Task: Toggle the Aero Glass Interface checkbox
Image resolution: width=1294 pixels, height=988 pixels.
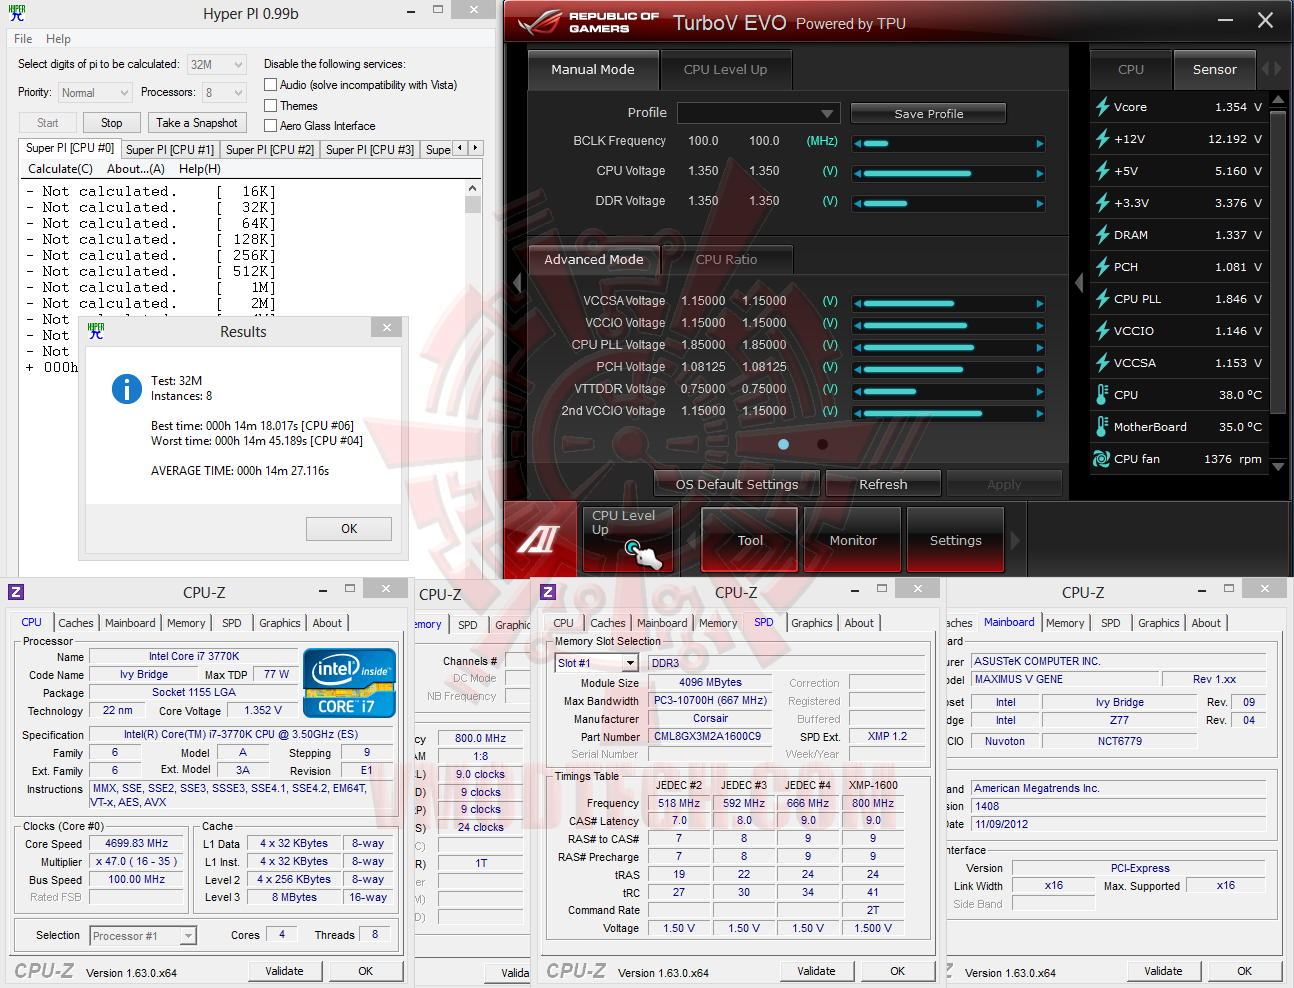Action: pos(270,125)
